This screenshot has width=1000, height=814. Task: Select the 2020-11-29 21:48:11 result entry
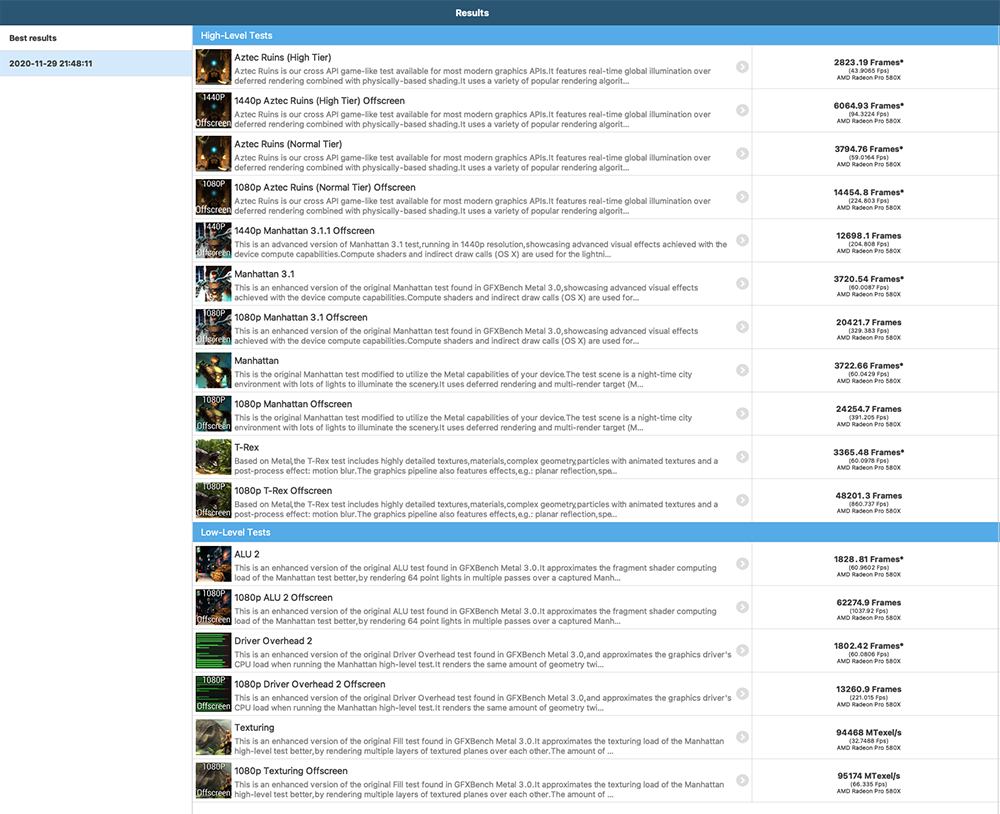[x=96, y=64]
